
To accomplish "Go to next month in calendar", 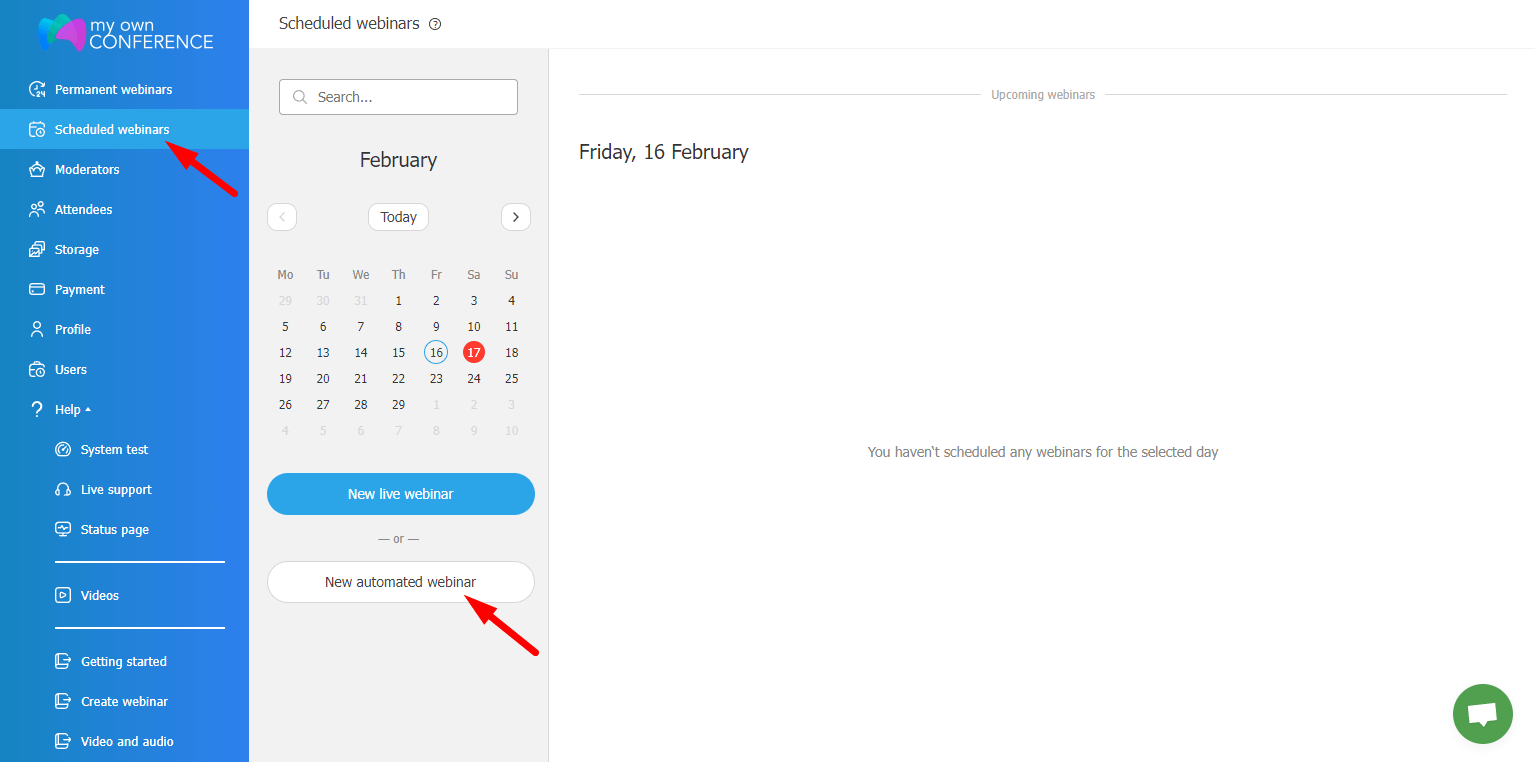I will click(x=515, y=217).
